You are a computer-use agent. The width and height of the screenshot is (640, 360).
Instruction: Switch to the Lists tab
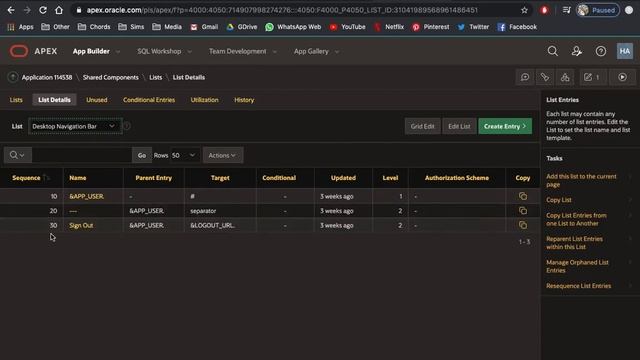pos(16,100)
